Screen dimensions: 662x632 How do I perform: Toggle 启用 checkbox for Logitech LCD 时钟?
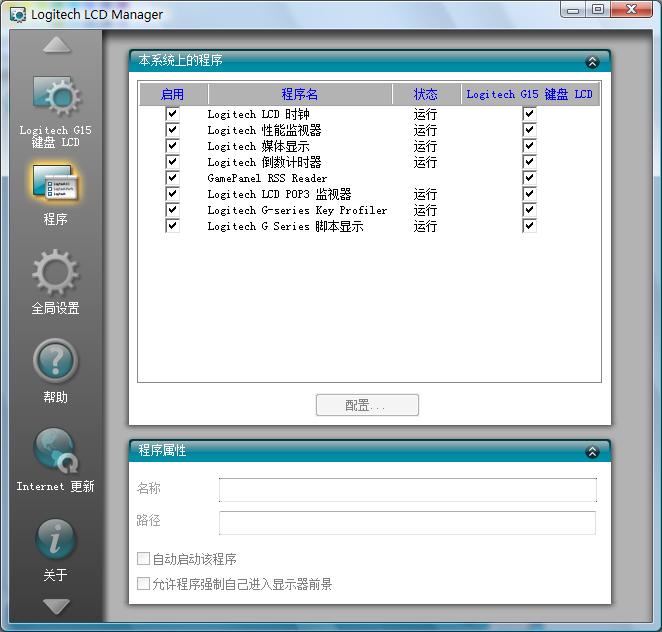point(172,114)
